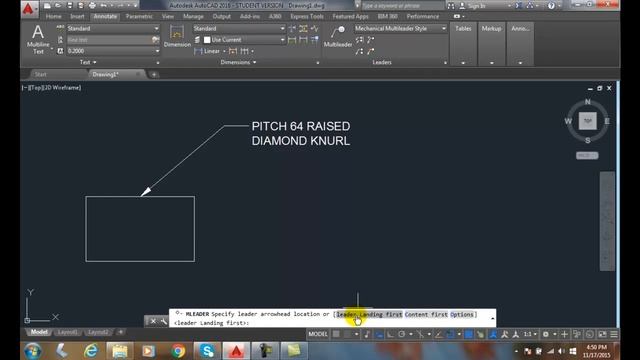Open the Home ribbon tab
The height and width of the screenshot is (360, 640).
click(53, 16)
